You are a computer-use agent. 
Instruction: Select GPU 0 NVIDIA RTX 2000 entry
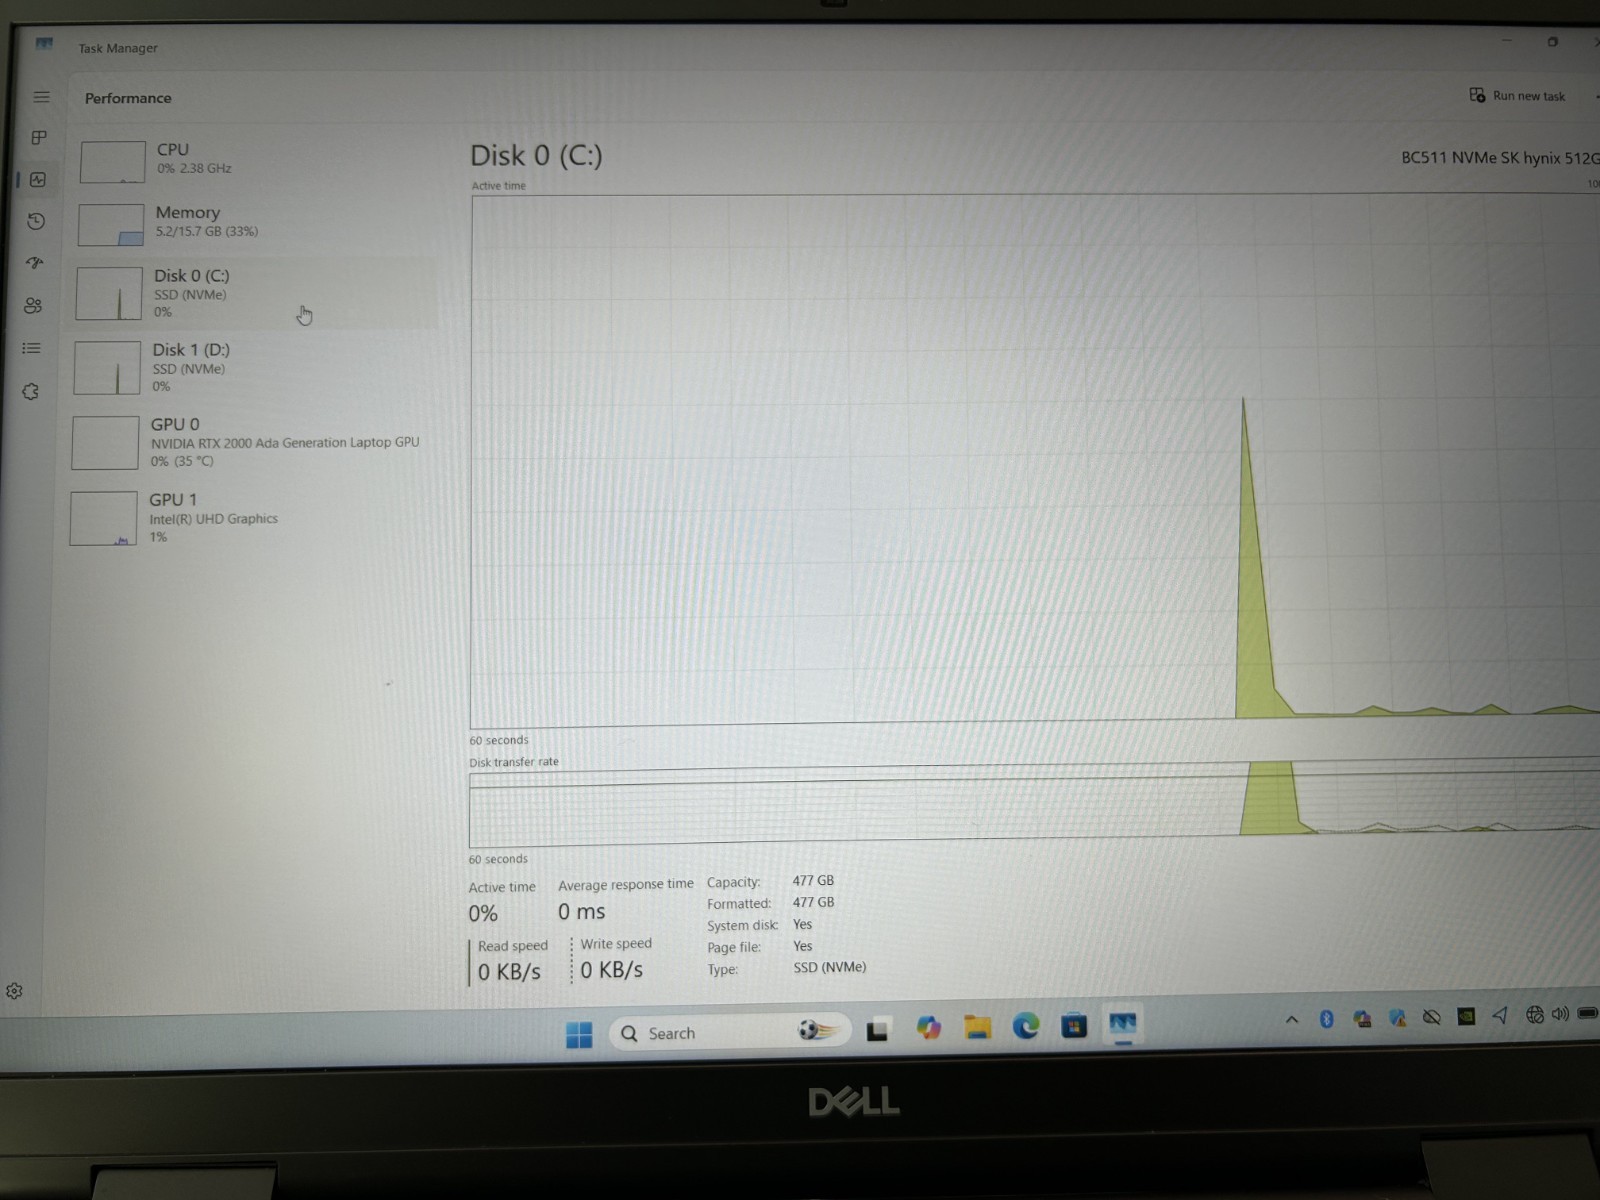[250, 442]
